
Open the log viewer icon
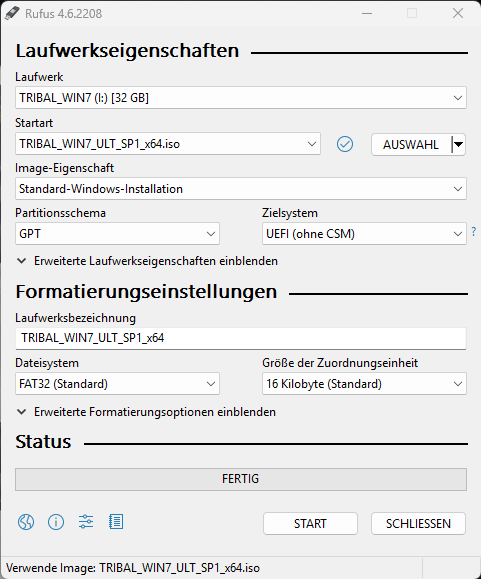pos(116,522)
